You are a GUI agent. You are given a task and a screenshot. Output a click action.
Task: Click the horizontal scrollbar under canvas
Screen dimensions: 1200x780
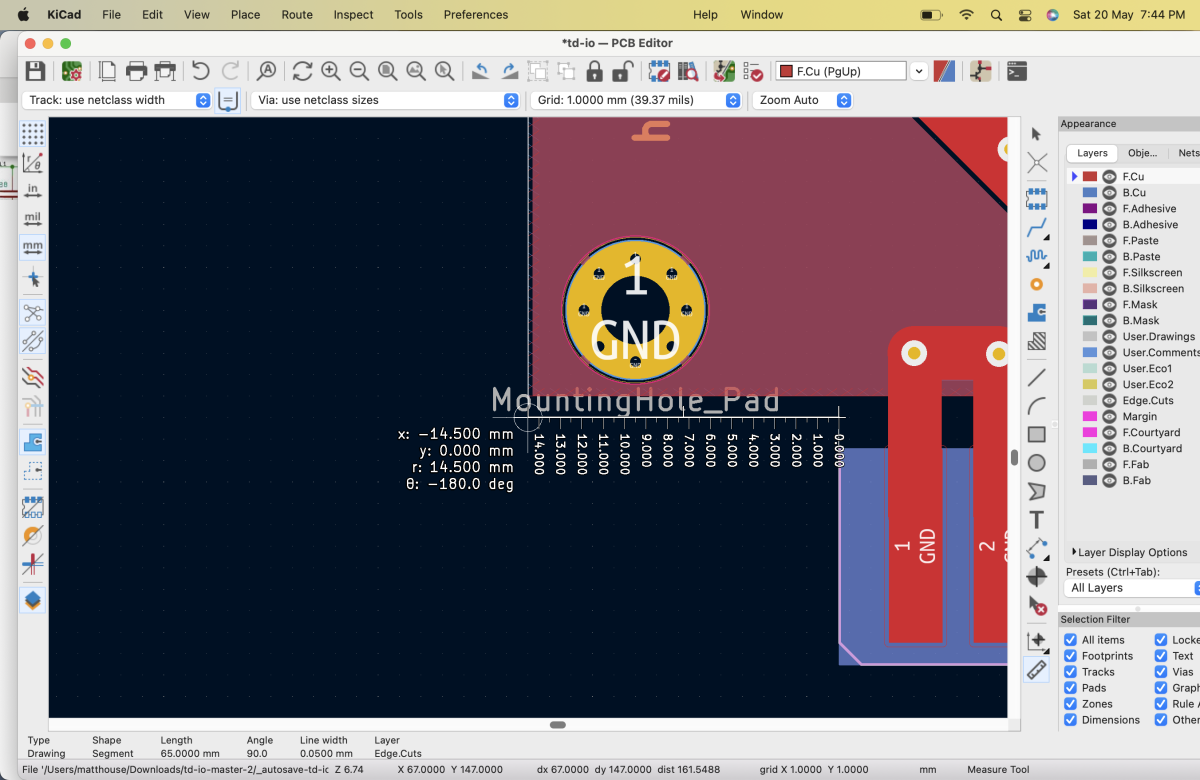coord(558,725)
